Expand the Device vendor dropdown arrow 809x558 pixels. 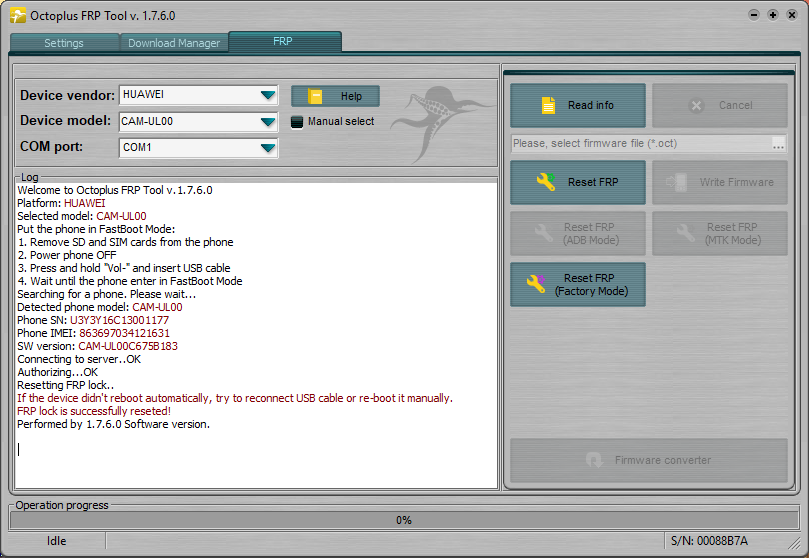tap(267, 95)
